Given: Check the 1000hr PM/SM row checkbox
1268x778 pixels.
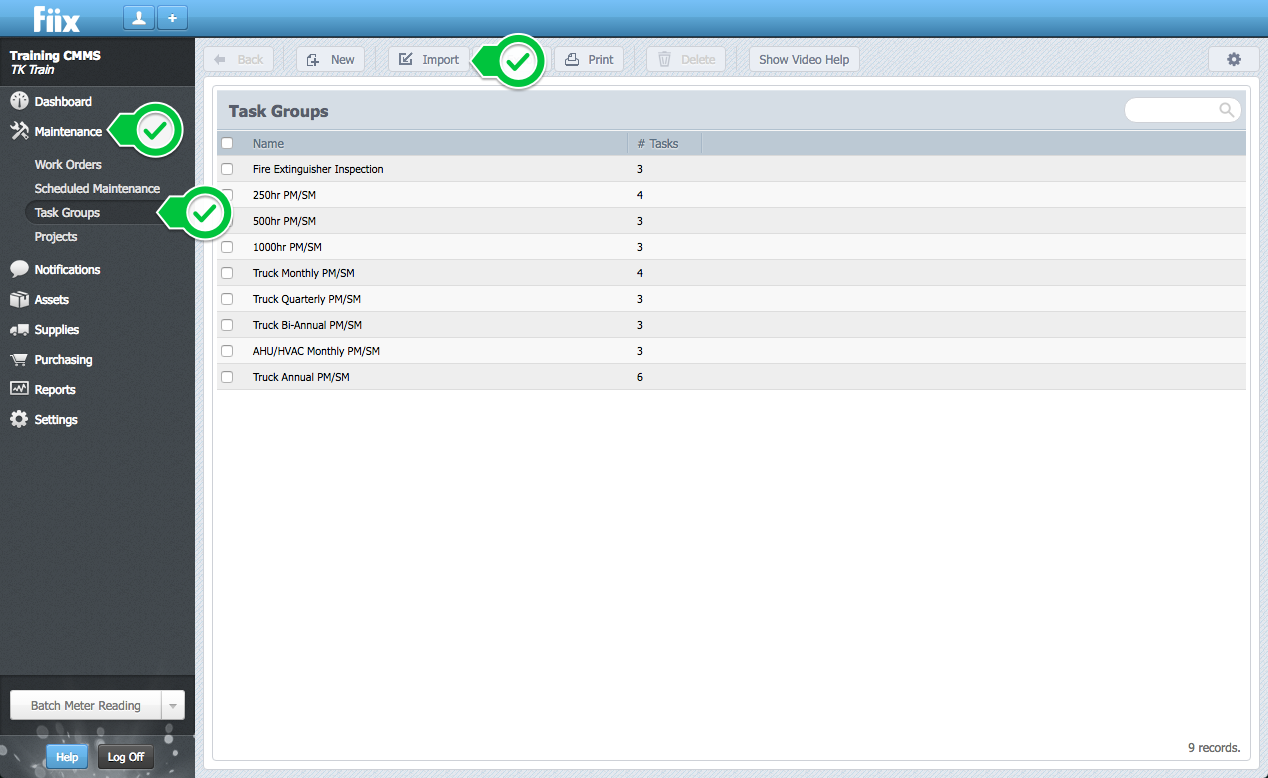Looking at the screenshot, I should click(x=227, y=247).
